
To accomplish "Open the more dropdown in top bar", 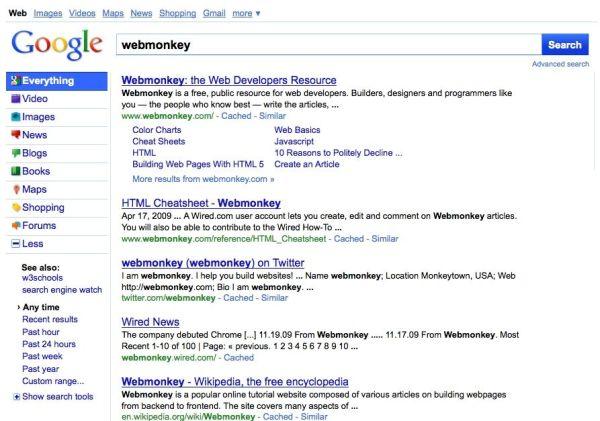I will [246, 13].
